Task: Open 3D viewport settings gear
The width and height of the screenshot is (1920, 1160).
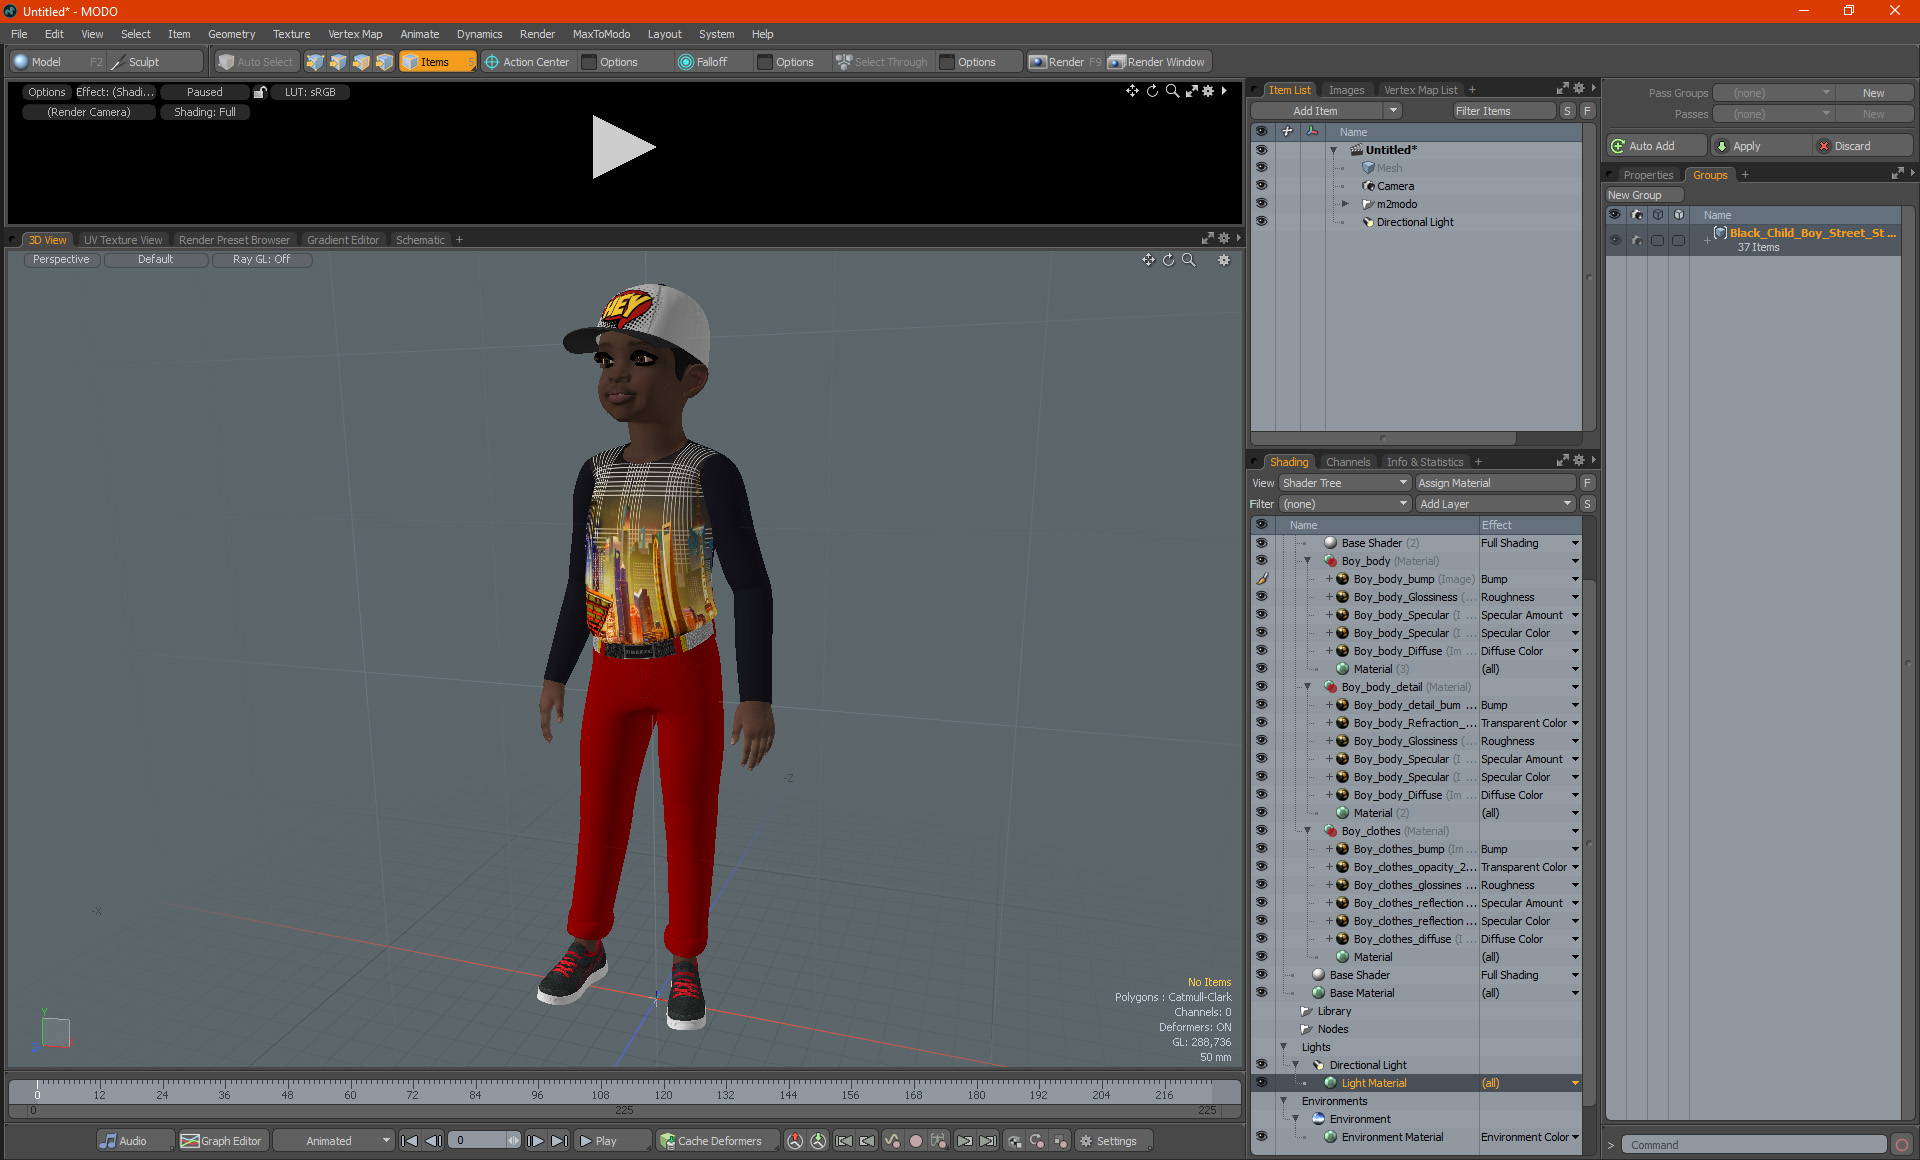Action: 1224,260
